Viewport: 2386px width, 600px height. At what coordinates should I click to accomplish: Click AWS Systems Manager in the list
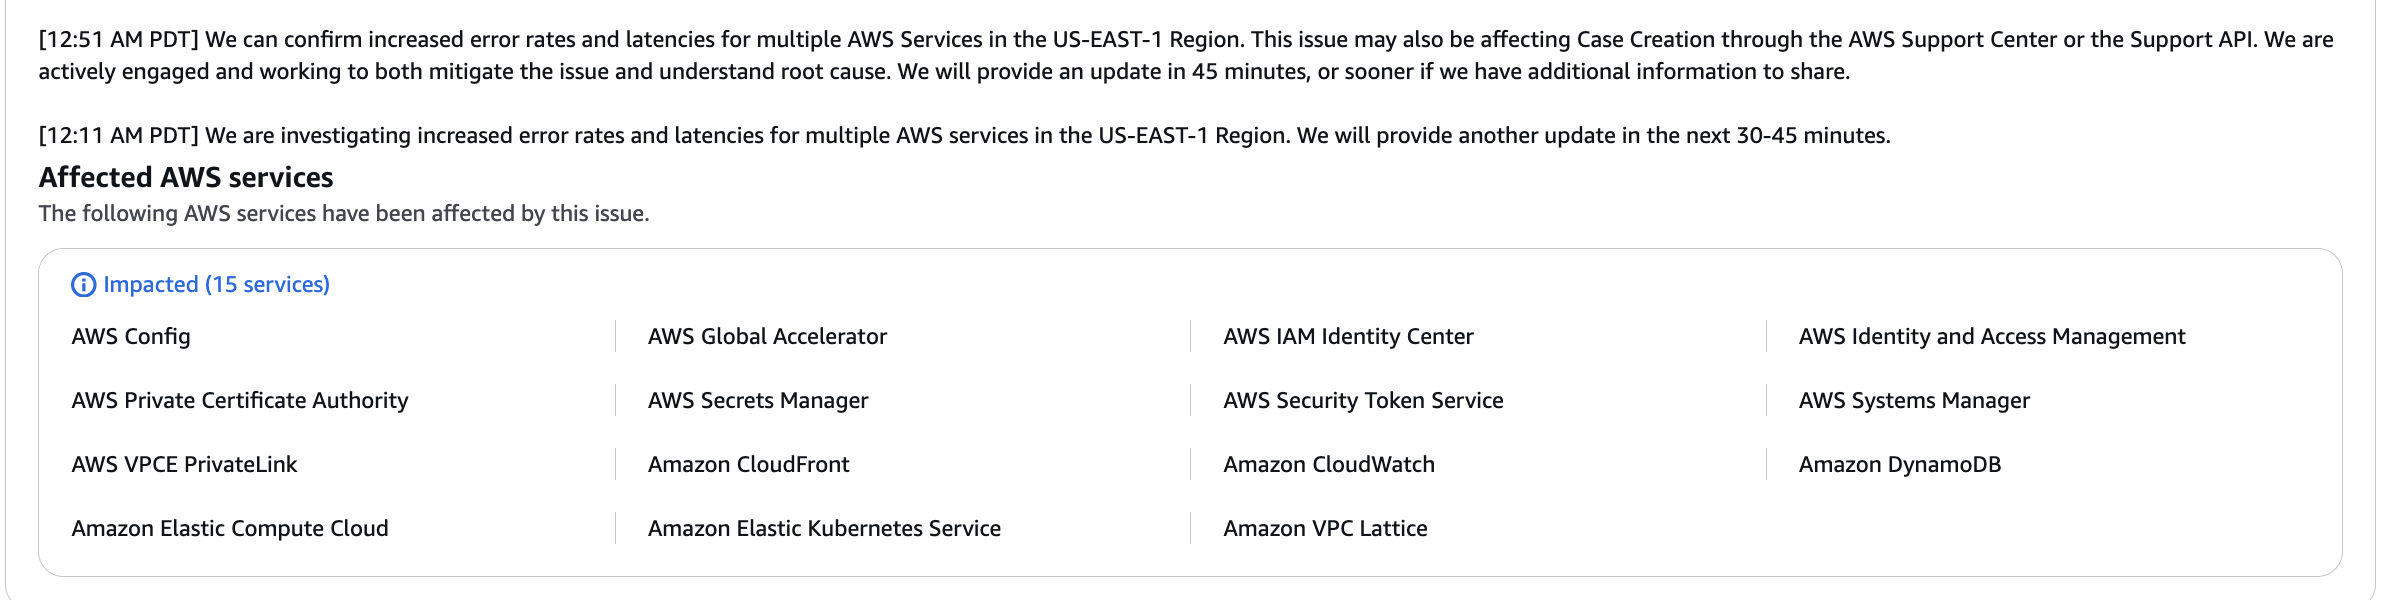1914,401
